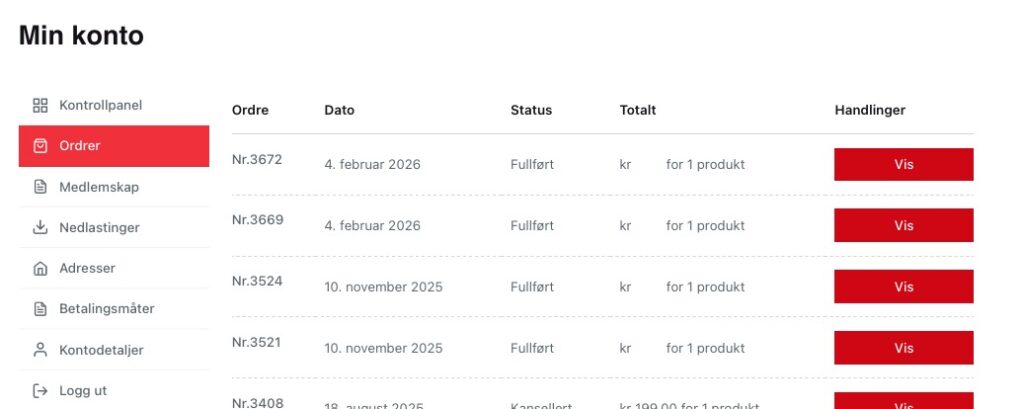Viewport: 1024px width, 409px height.
Task: Click the Nr.3521 order link
Action: (257, 342)
